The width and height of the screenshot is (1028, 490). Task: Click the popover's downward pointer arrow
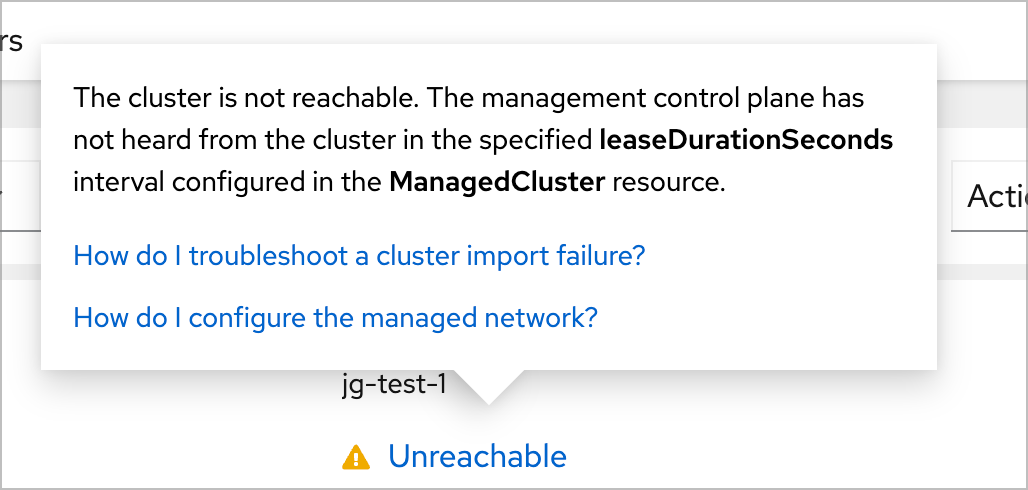[488, 386]
